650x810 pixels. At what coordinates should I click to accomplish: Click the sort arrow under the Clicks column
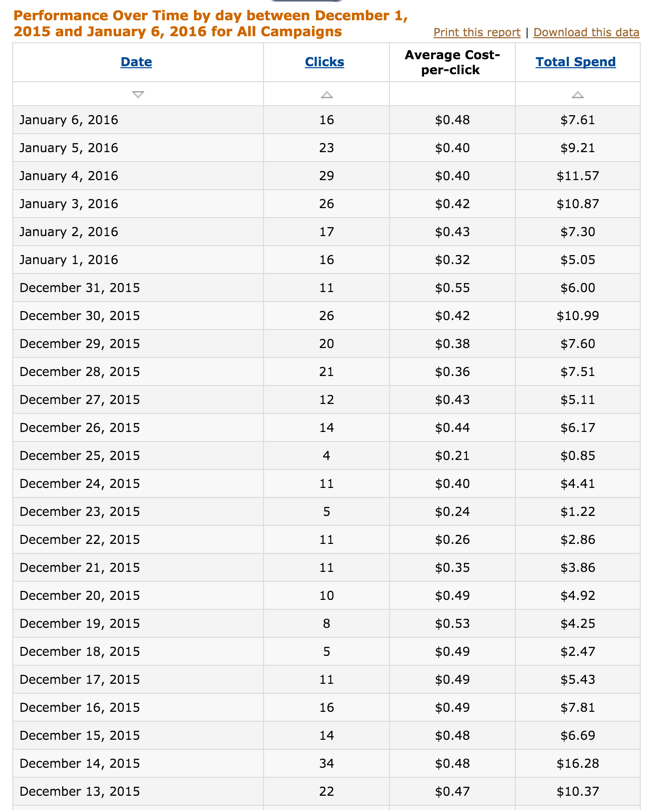[x=326, y=95]
